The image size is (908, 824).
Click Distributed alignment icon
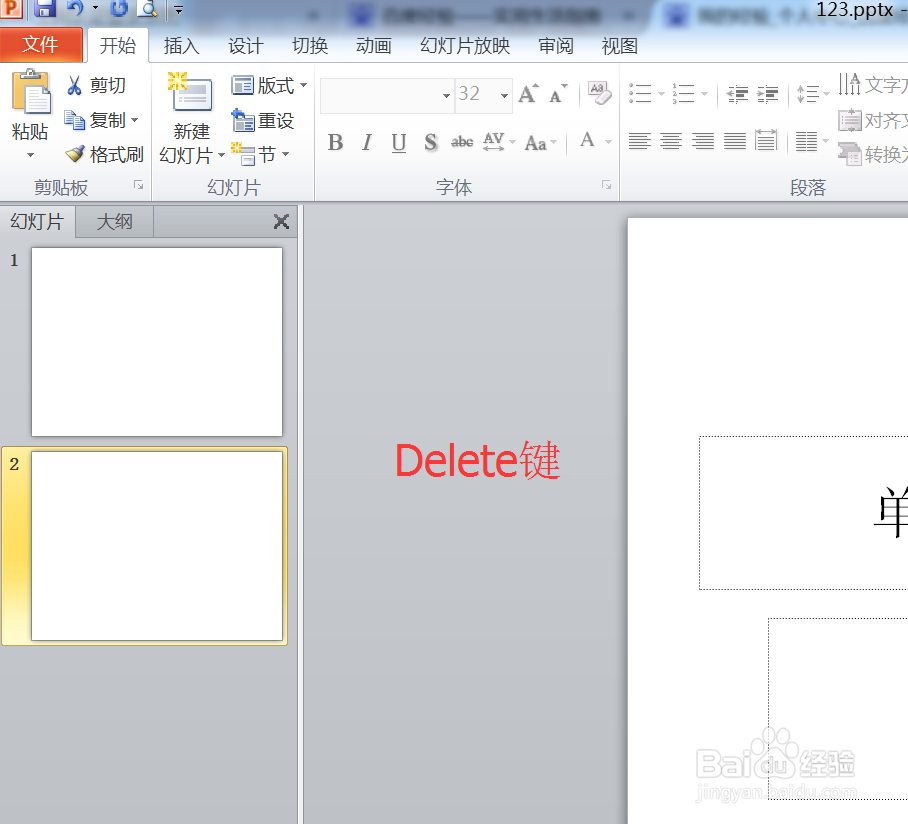[766, 141]
